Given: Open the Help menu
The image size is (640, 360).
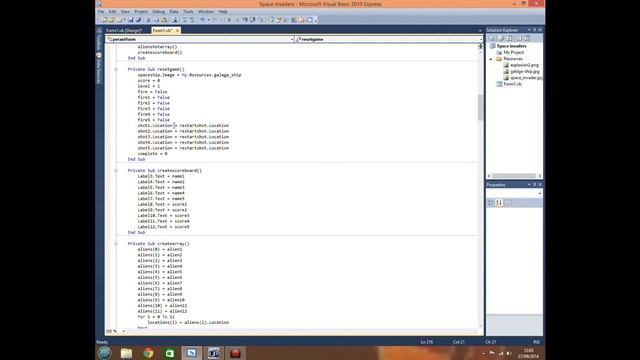Looking at the screenshot, I should pyautogui.click(x=223, y=11).
